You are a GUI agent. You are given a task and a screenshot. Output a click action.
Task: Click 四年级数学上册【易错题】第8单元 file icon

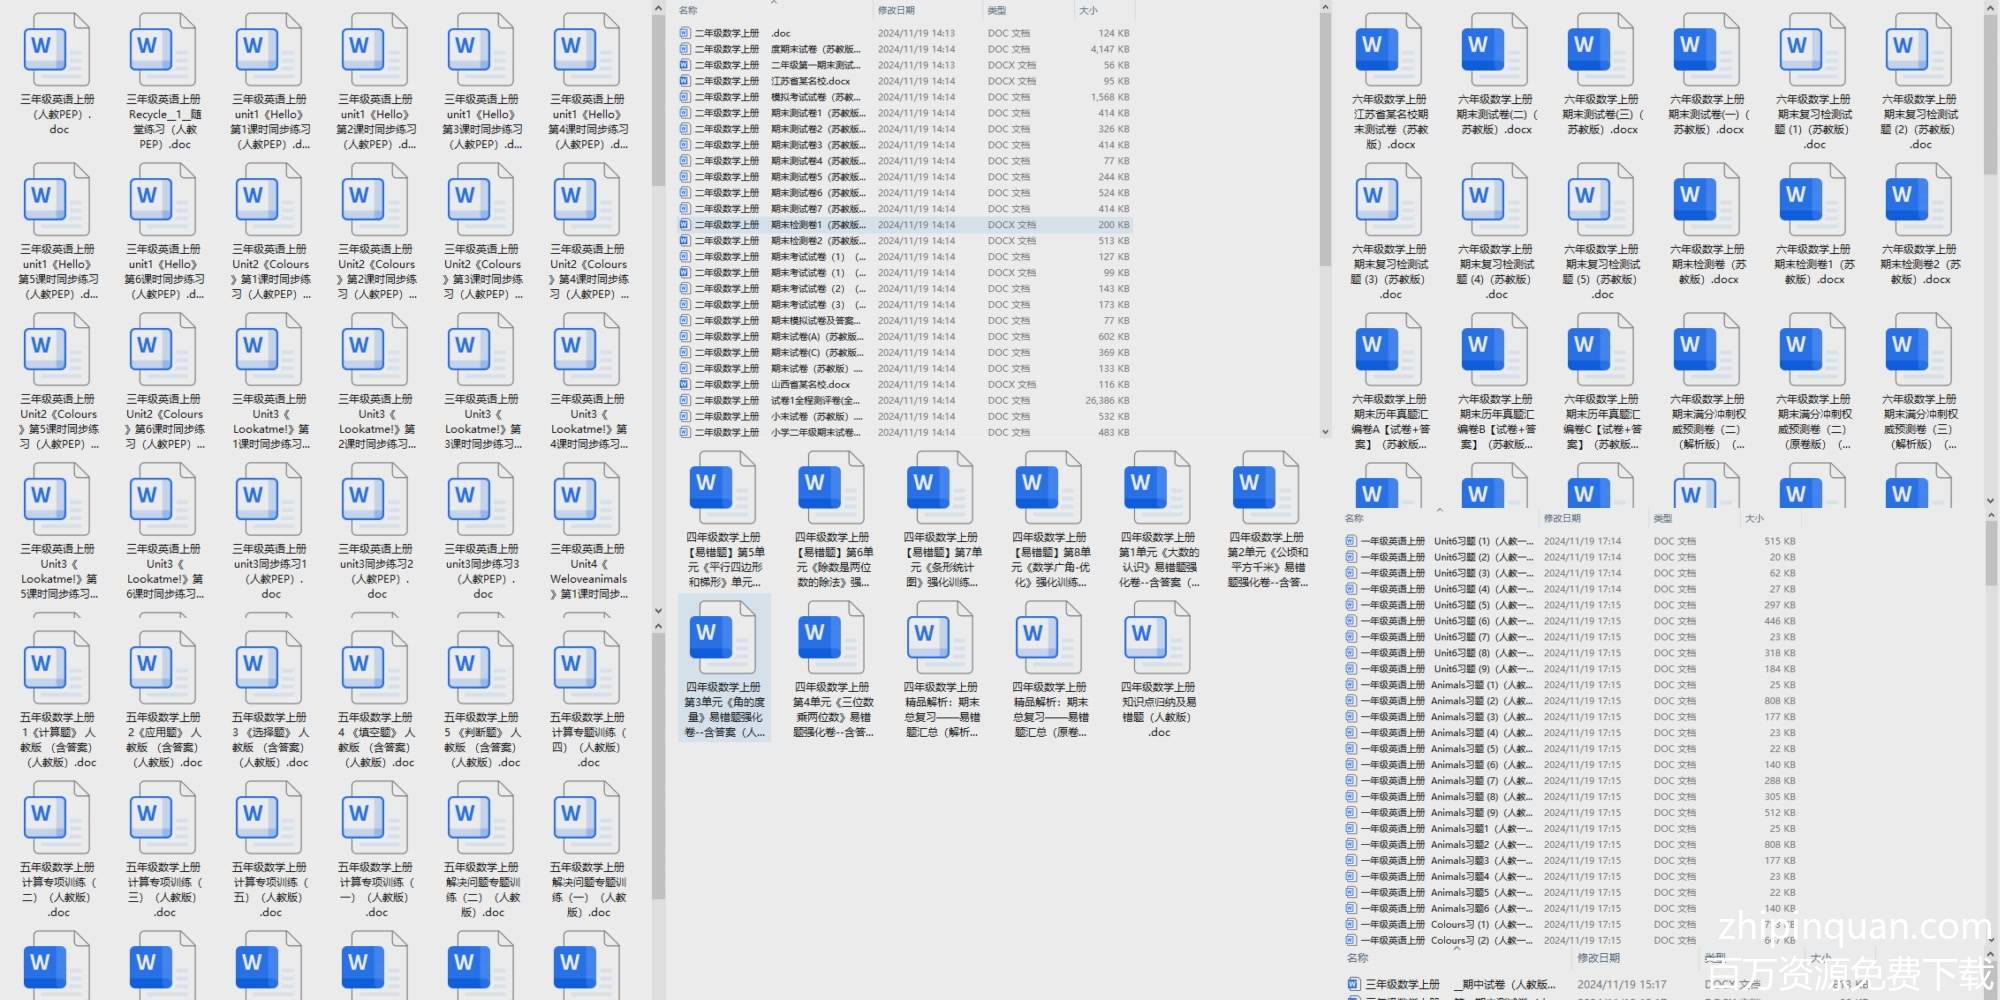(1049, 488)
